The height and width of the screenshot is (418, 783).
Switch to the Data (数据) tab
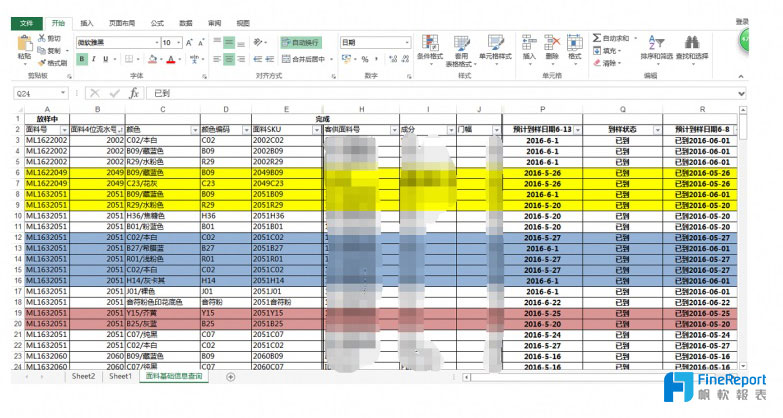tap(186, 23)
